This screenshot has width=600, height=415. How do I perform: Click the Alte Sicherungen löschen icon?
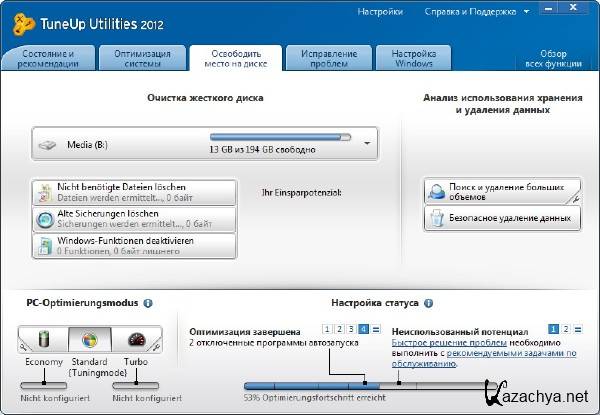point(46,220)
